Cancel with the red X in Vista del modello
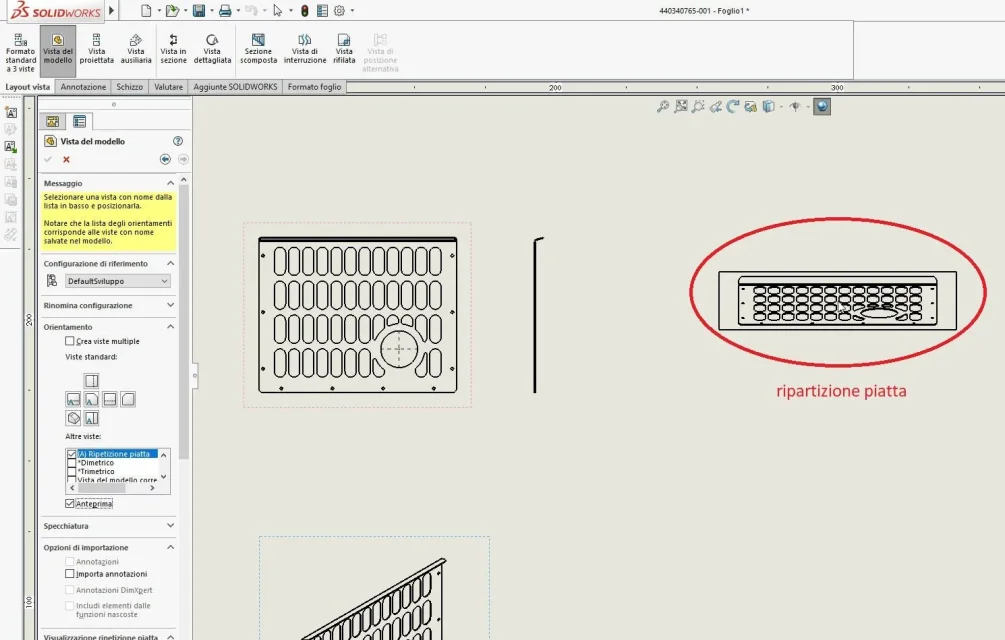The width and height of the screenshot is (1005, 640). [66, 160]
